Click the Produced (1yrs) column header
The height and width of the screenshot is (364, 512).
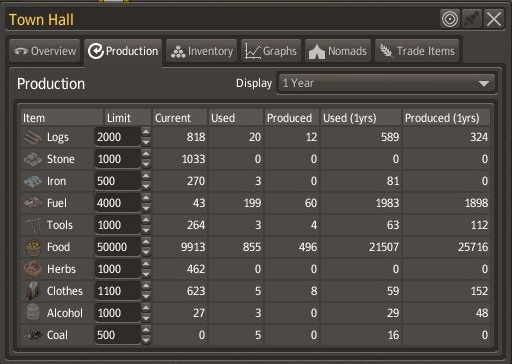tap(446, 118)
